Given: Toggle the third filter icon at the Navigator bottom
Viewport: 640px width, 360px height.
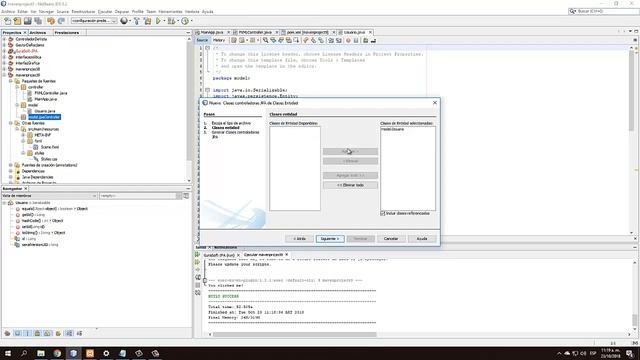Looking at the screenshot, I should [x=27, y=333].
